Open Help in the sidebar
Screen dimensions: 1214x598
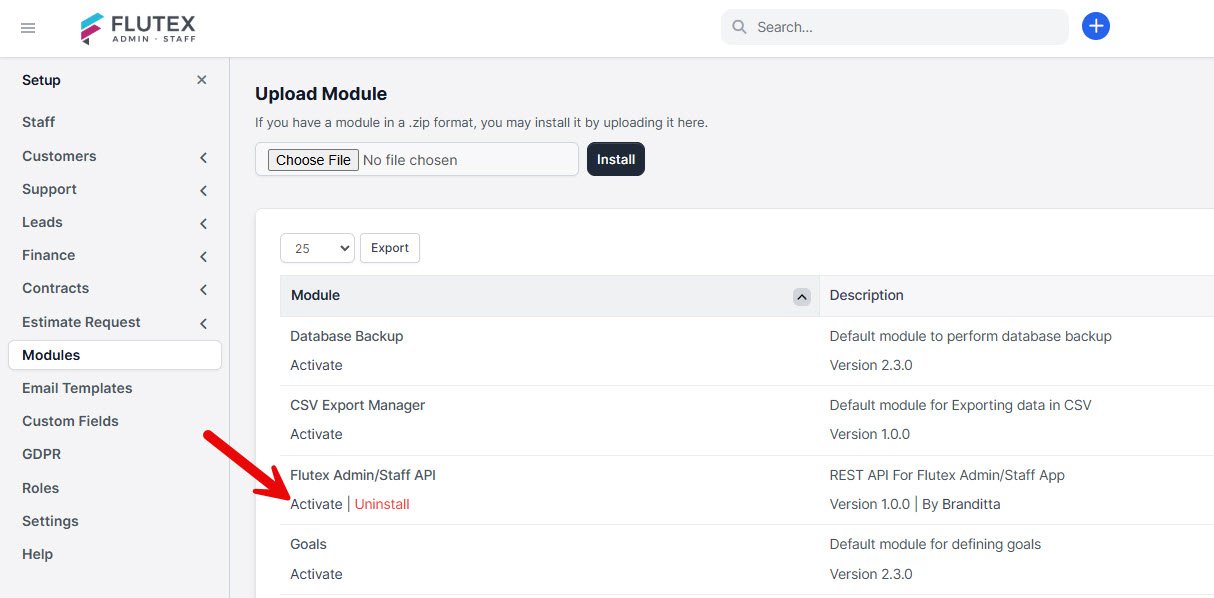click(37, 554)
